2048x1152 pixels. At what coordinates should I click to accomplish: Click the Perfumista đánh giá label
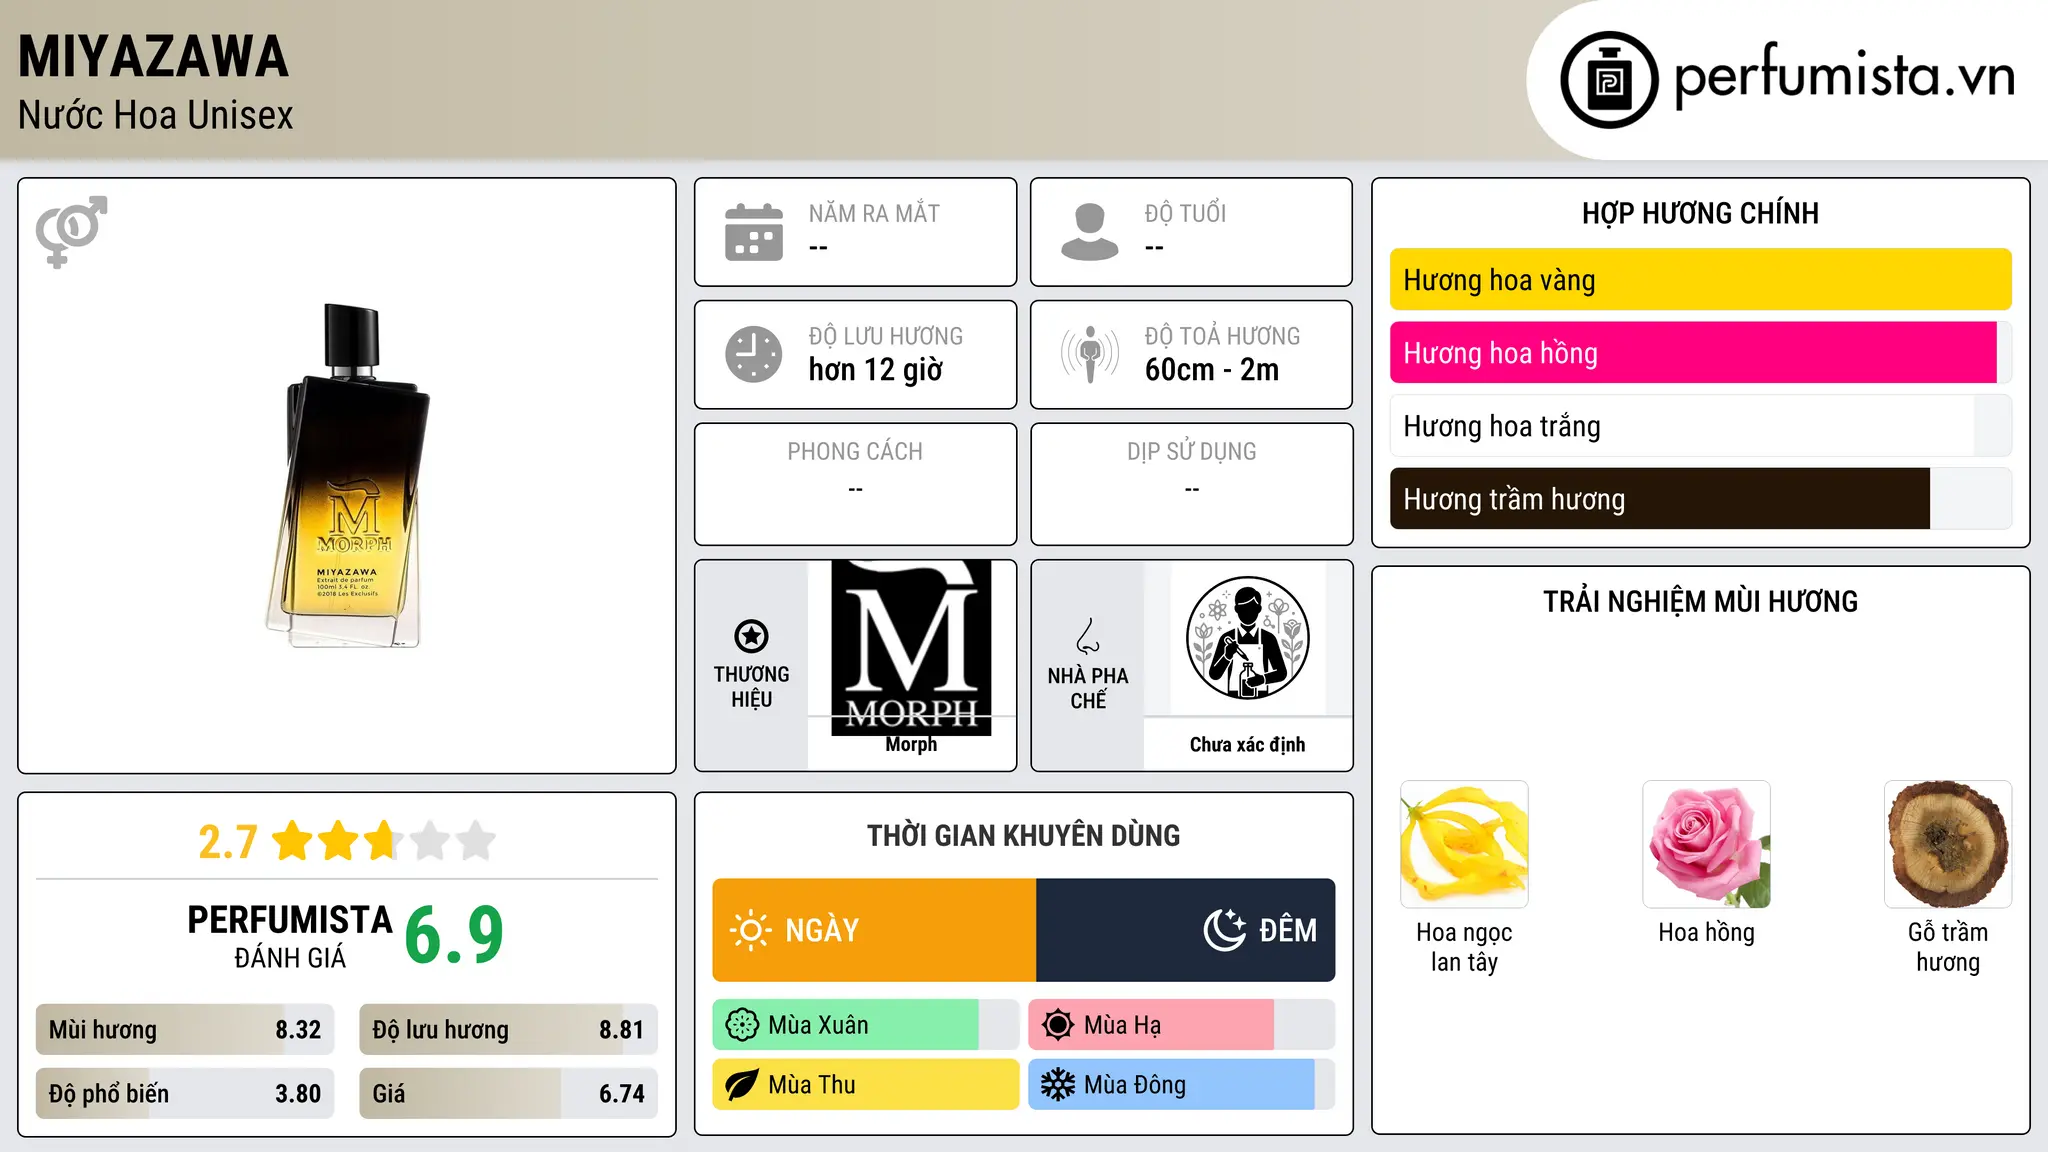coord(290,936)
